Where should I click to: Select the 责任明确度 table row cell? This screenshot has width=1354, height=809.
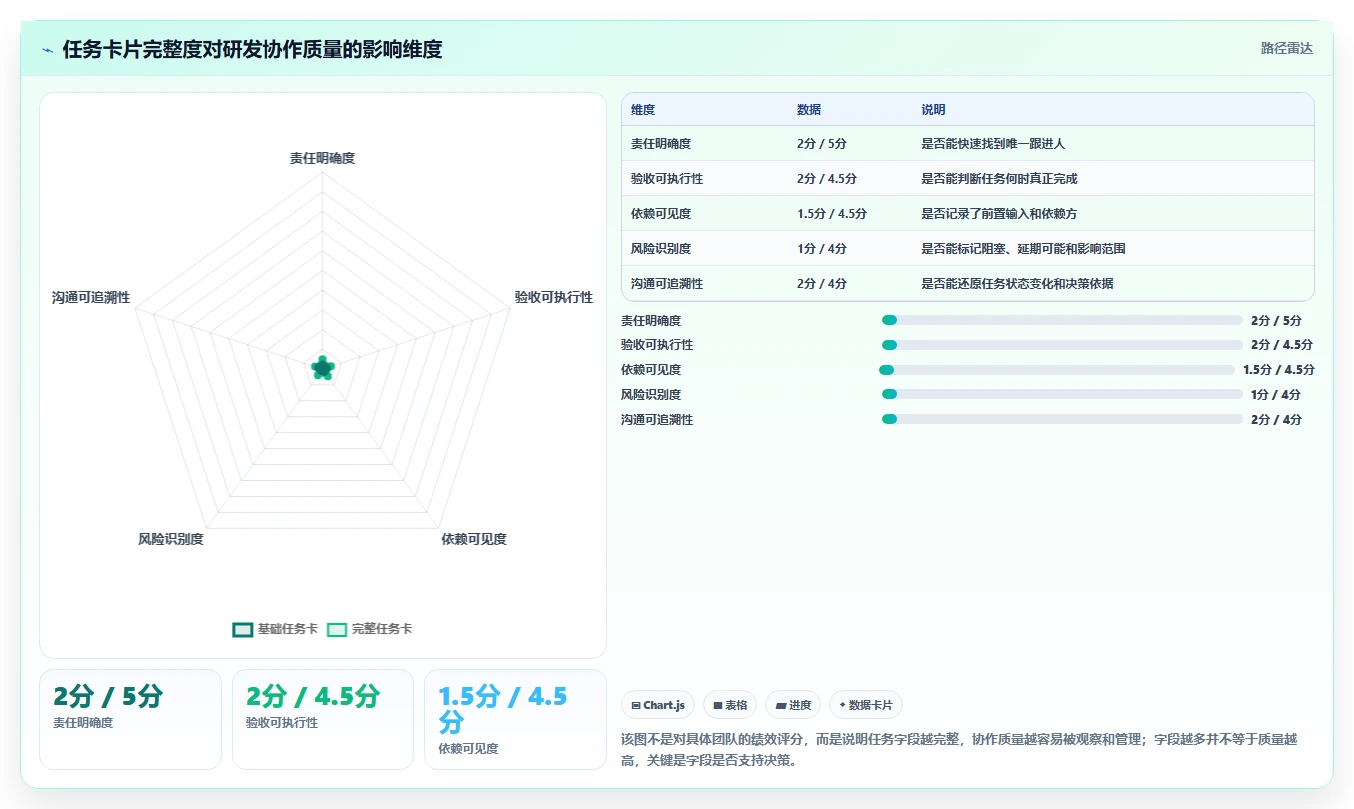pos(661,144)
